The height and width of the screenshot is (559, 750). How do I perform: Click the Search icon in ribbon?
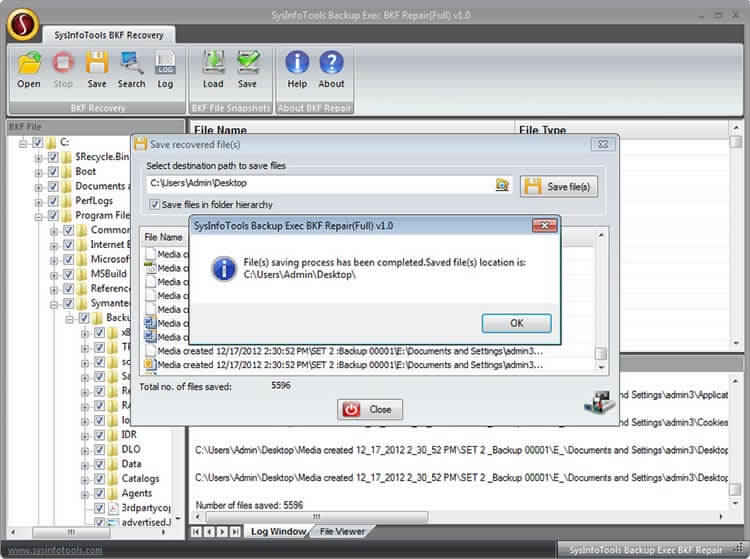tap(131, 64)
